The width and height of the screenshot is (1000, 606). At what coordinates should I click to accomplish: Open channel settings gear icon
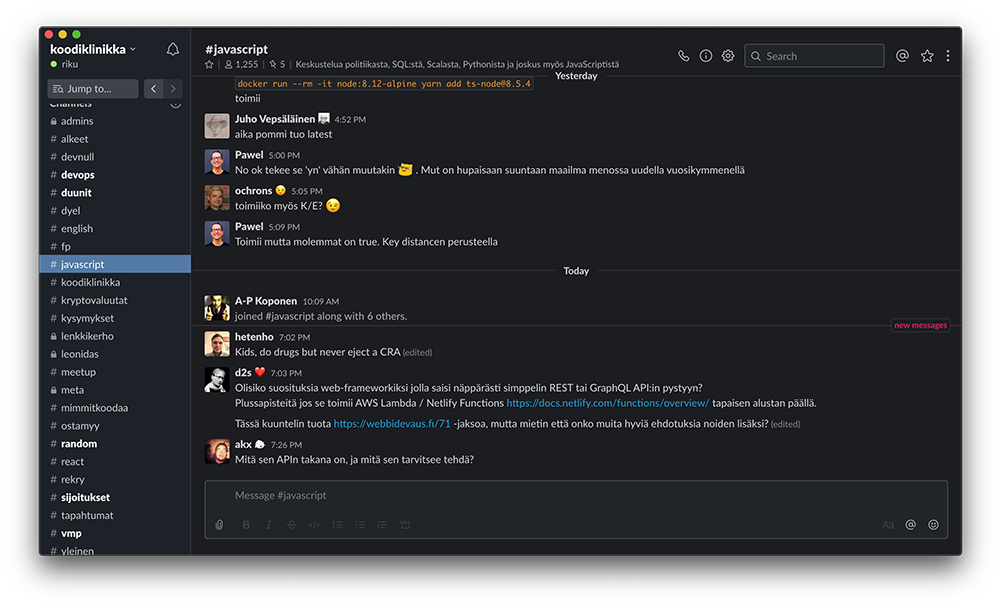[728, 56]
